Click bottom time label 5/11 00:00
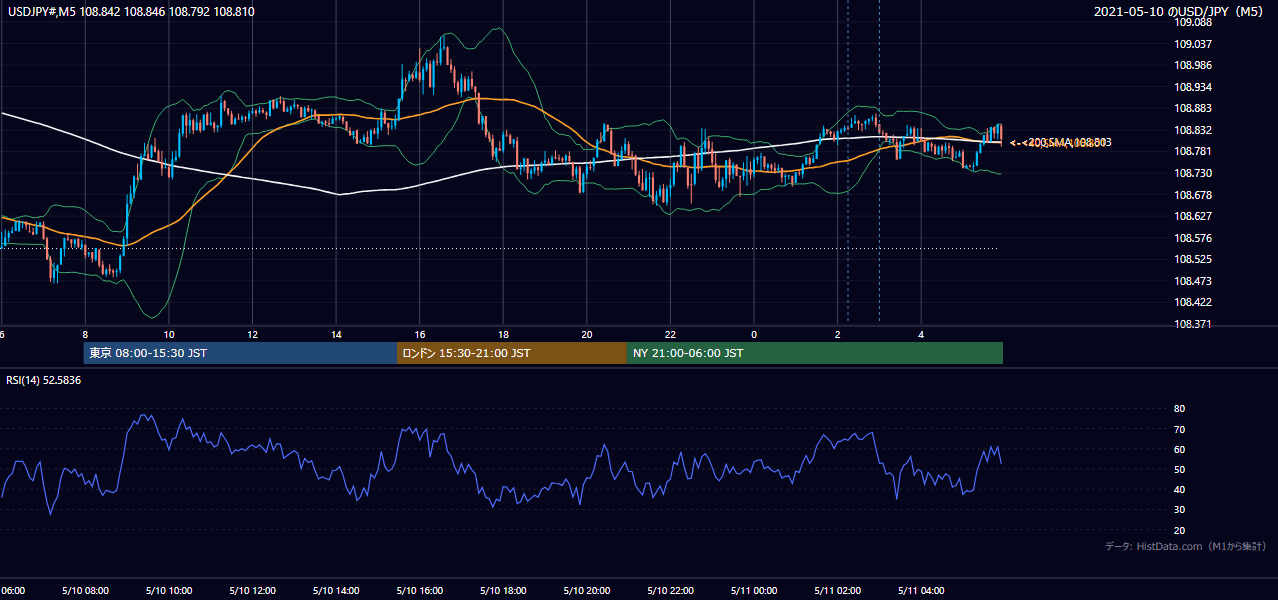This screenshot has height=600, width=1278. [753, 591]
